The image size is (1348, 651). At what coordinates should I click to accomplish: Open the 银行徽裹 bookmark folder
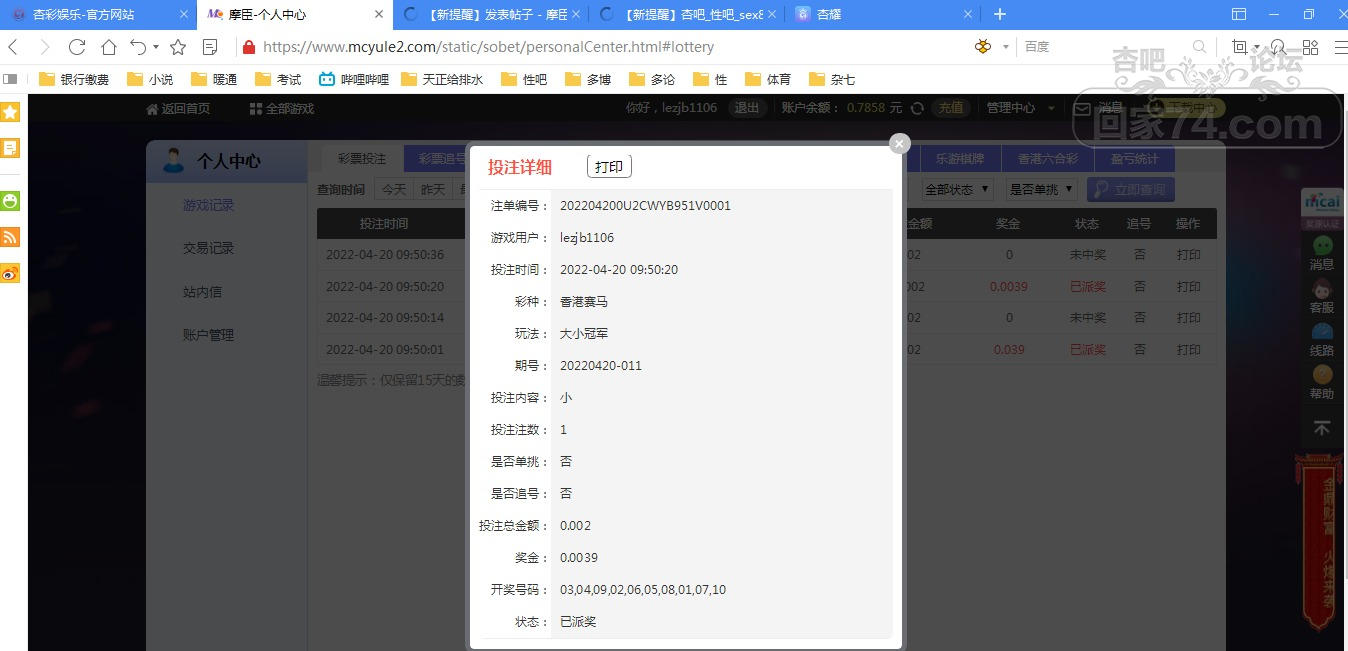(75, 79)
